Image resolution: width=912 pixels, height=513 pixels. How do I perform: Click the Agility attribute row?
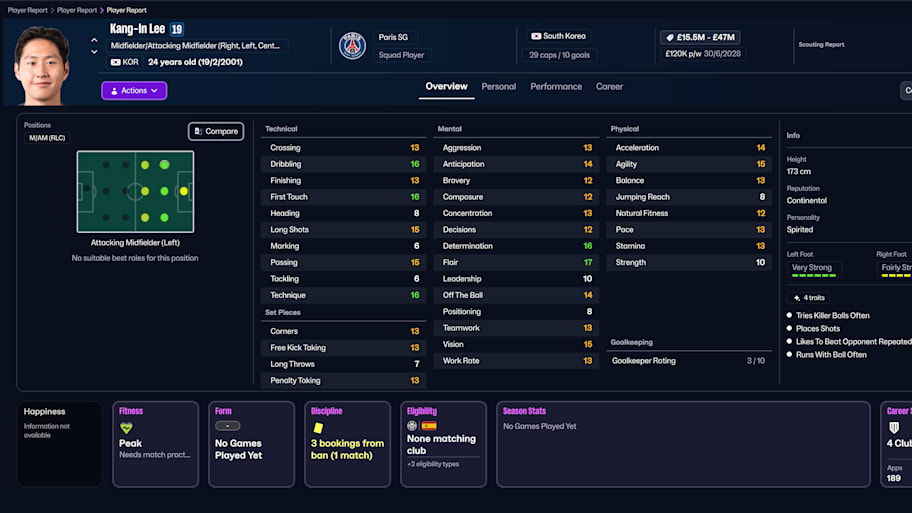click(689, 164)
